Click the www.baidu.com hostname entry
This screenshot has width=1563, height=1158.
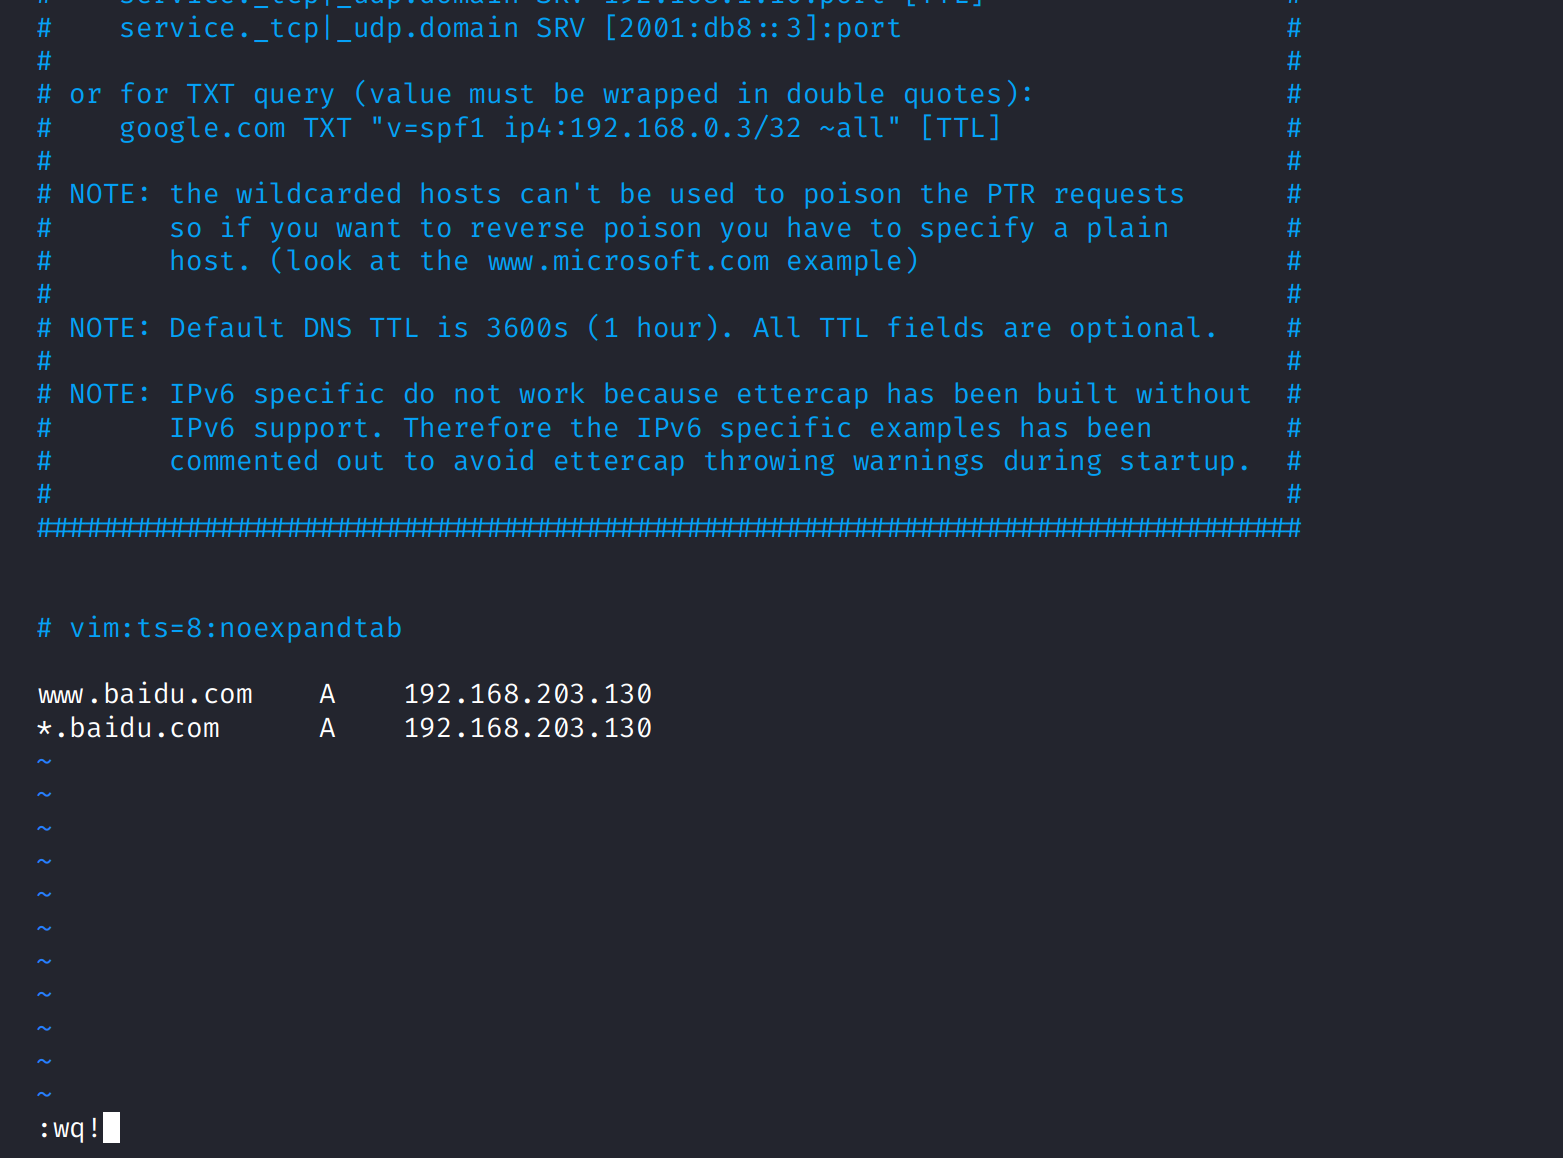click(x=145, y=694)
